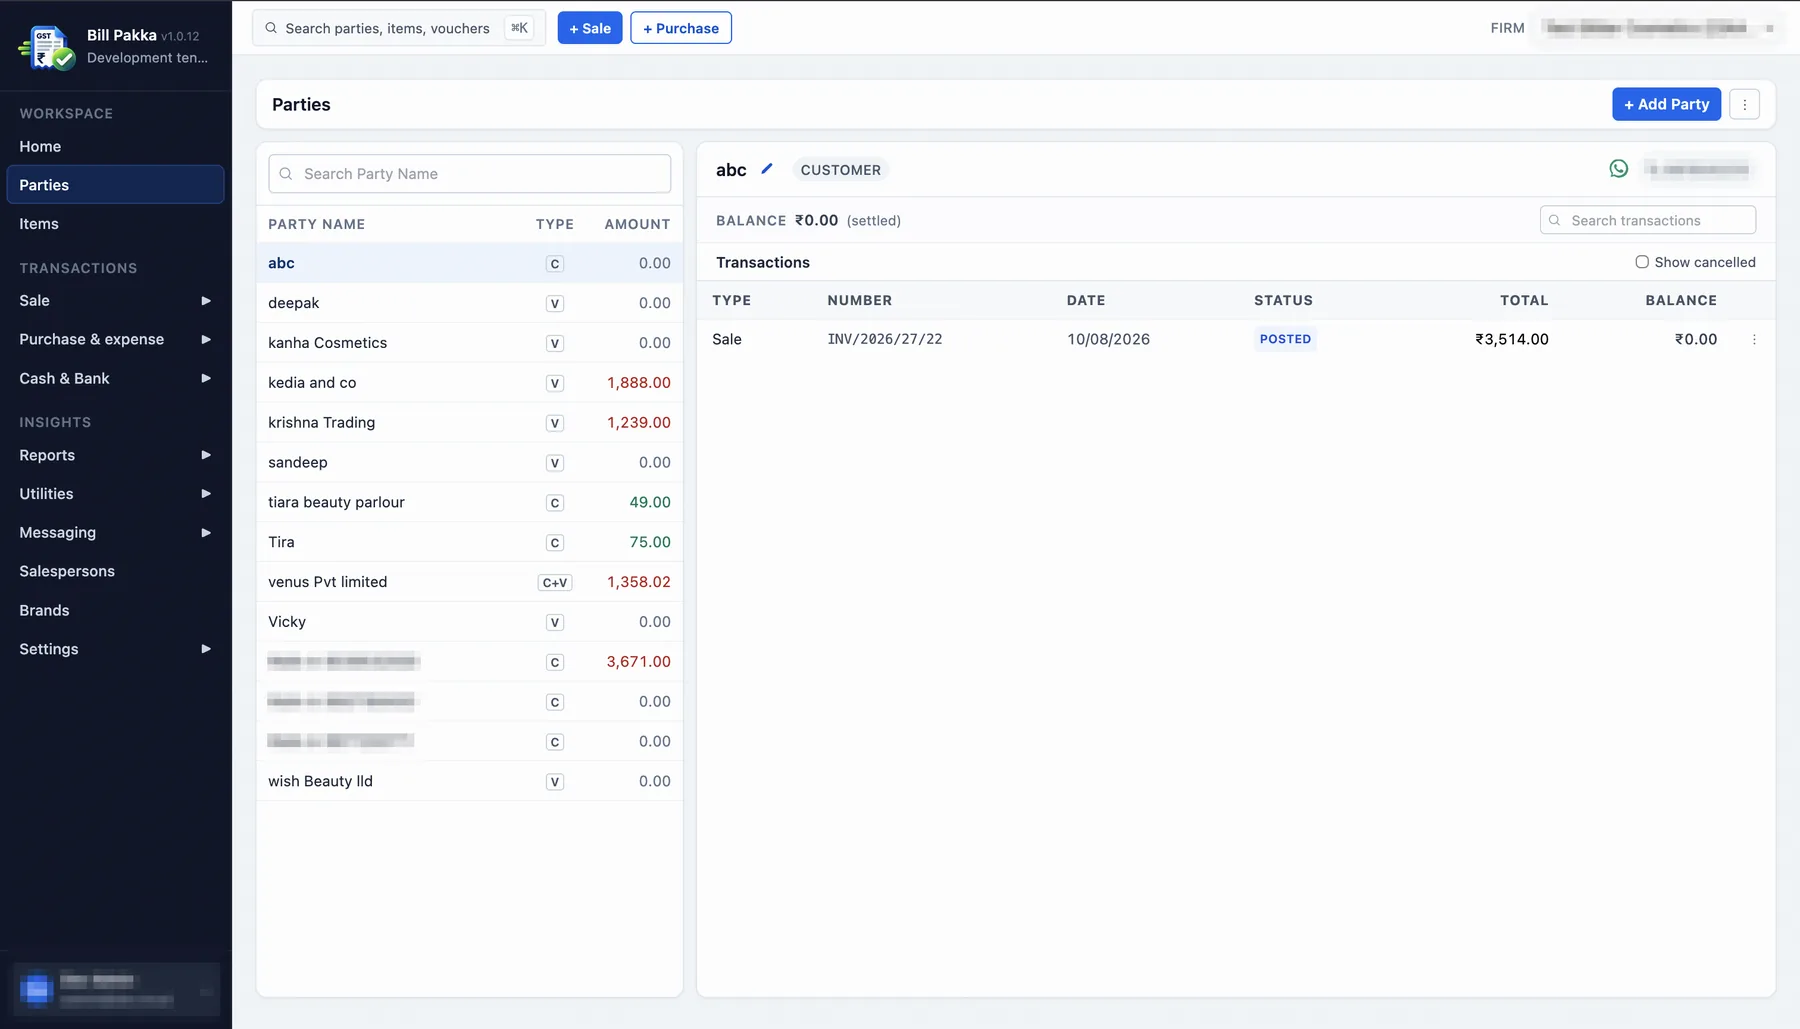
Task: Open global search parties, items, vouchers box
Action: (399, 28)
